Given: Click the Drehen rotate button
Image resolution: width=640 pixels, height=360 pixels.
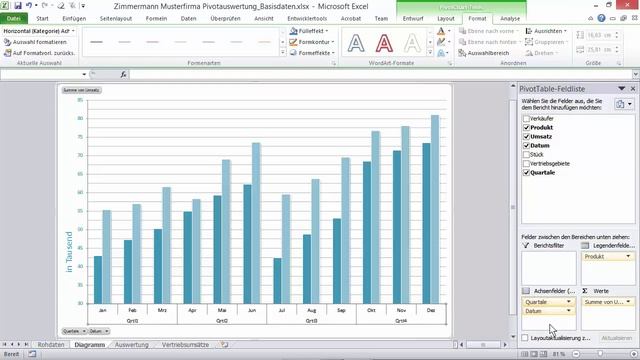Looking at the screenshot, I should (541, 53).
